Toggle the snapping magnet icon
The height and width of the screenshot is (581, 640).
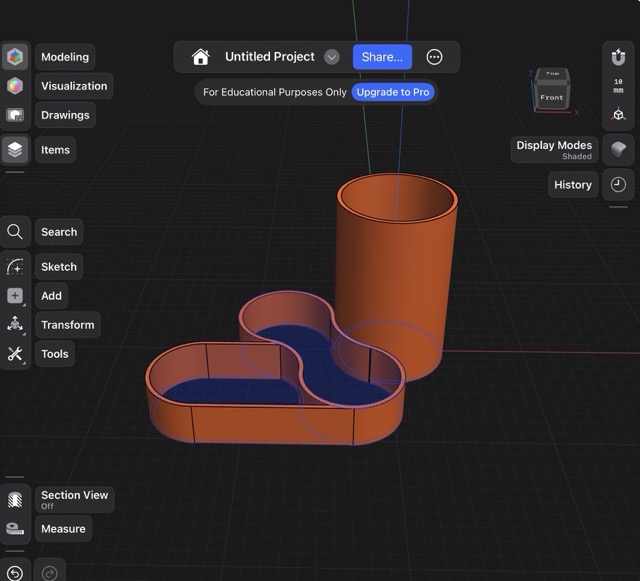point(618,57)
